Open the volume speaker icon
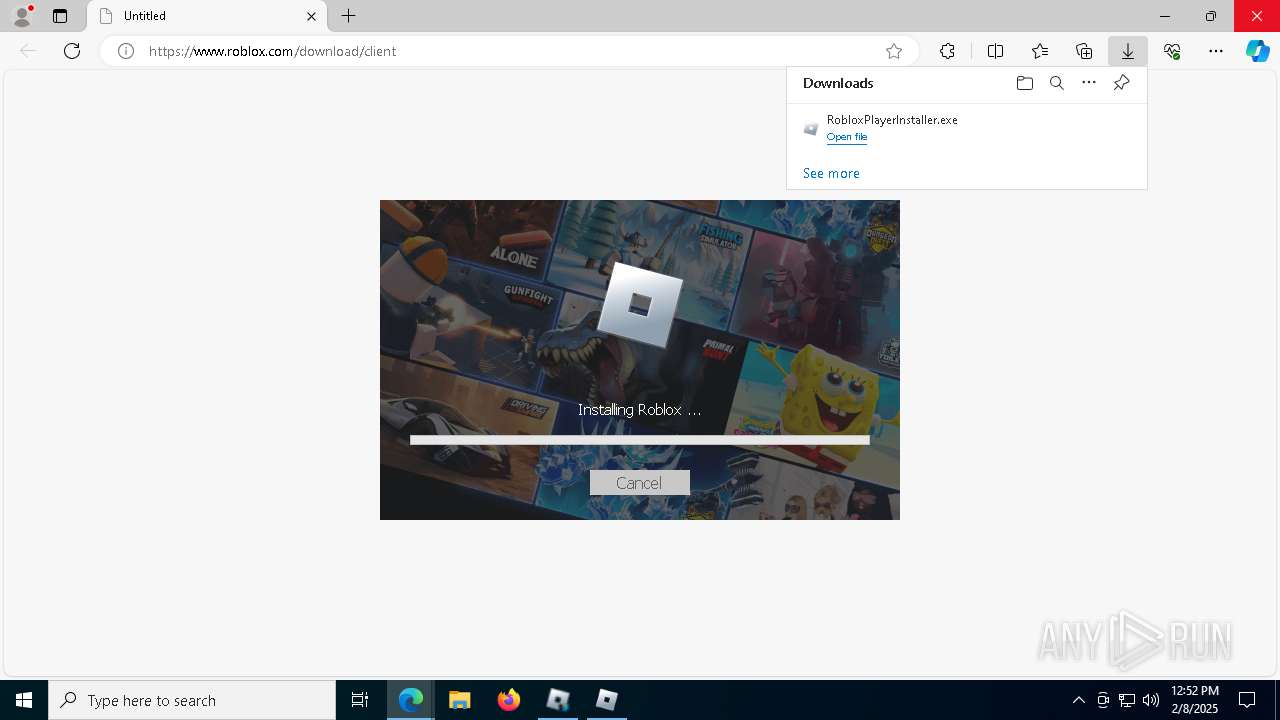This screenshot has width=1280, height=720. 1150,700
